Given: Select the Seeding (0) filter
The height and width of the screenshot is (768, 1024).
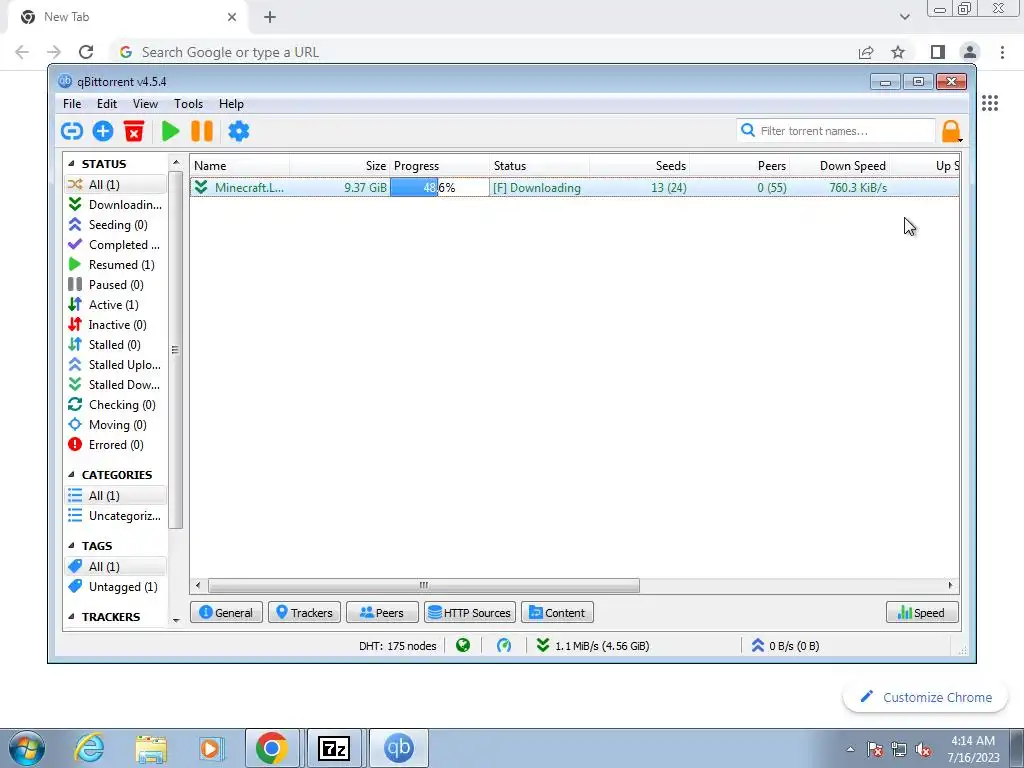Looking at the screenshot, I should [115, 225].
